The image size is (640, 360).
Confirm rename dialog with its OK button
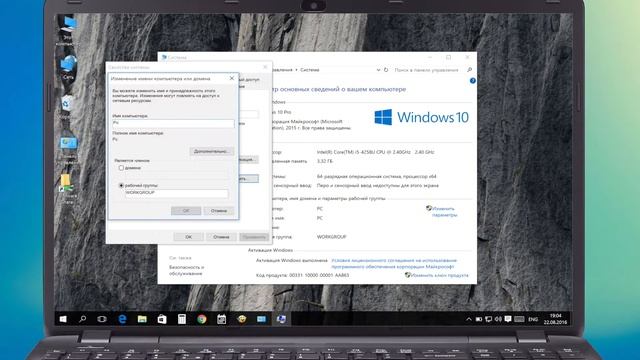pos(186,211)
